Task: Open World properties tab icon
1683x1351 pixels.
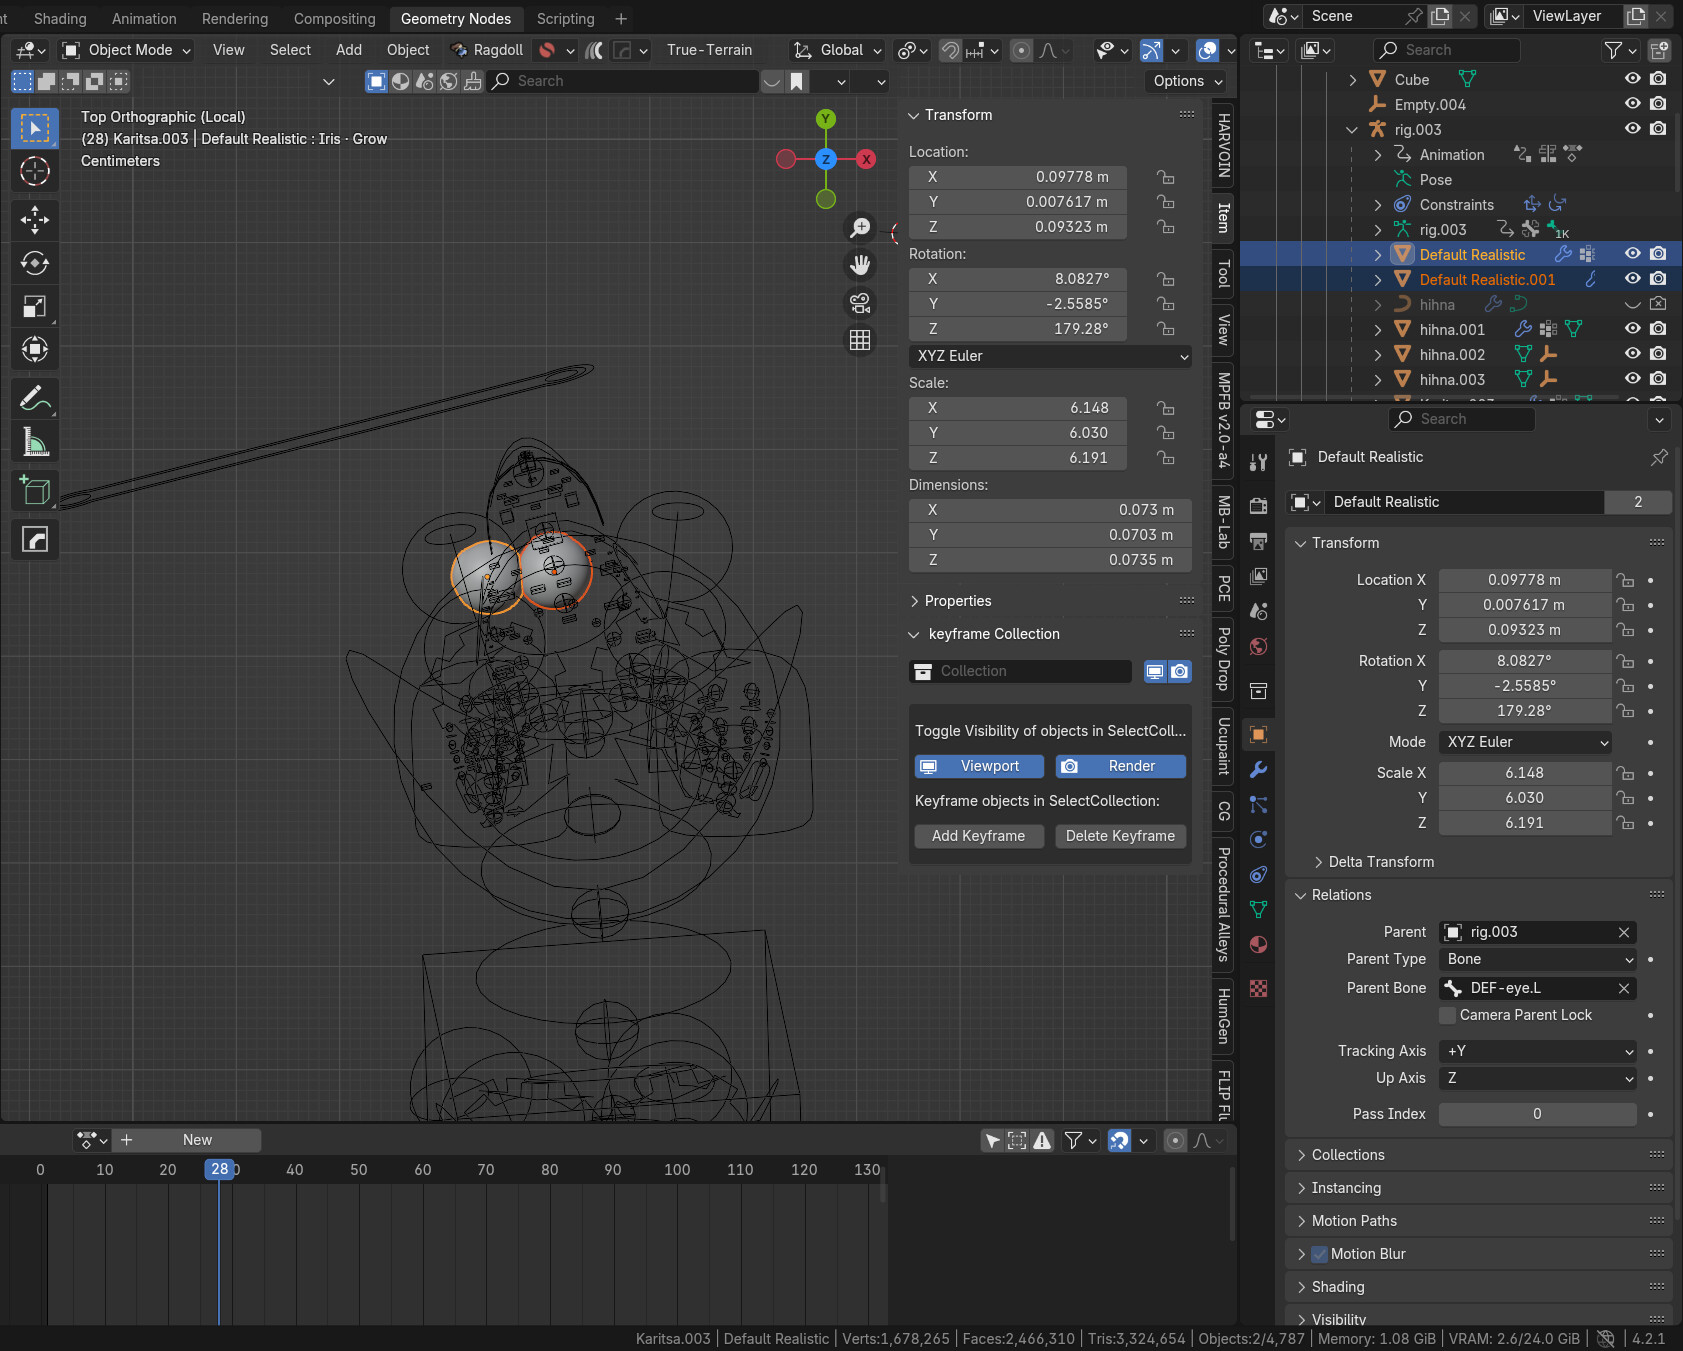Action: tap(1259, 646)
